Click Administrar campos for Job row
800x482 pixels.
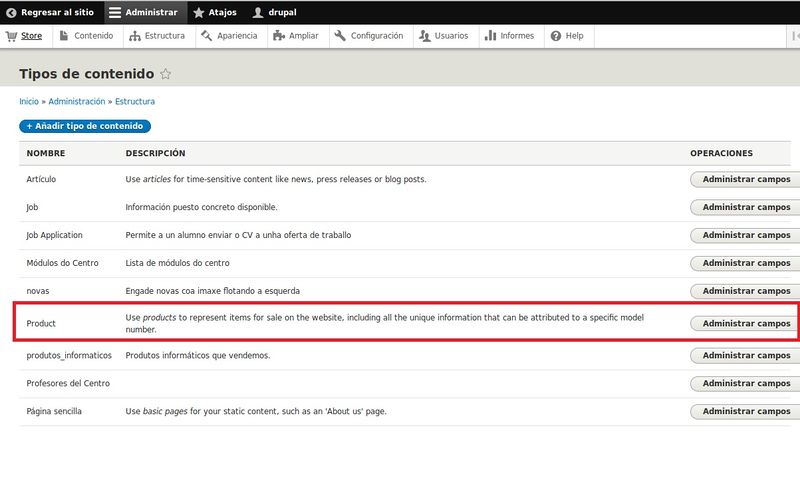coord(746,207)
